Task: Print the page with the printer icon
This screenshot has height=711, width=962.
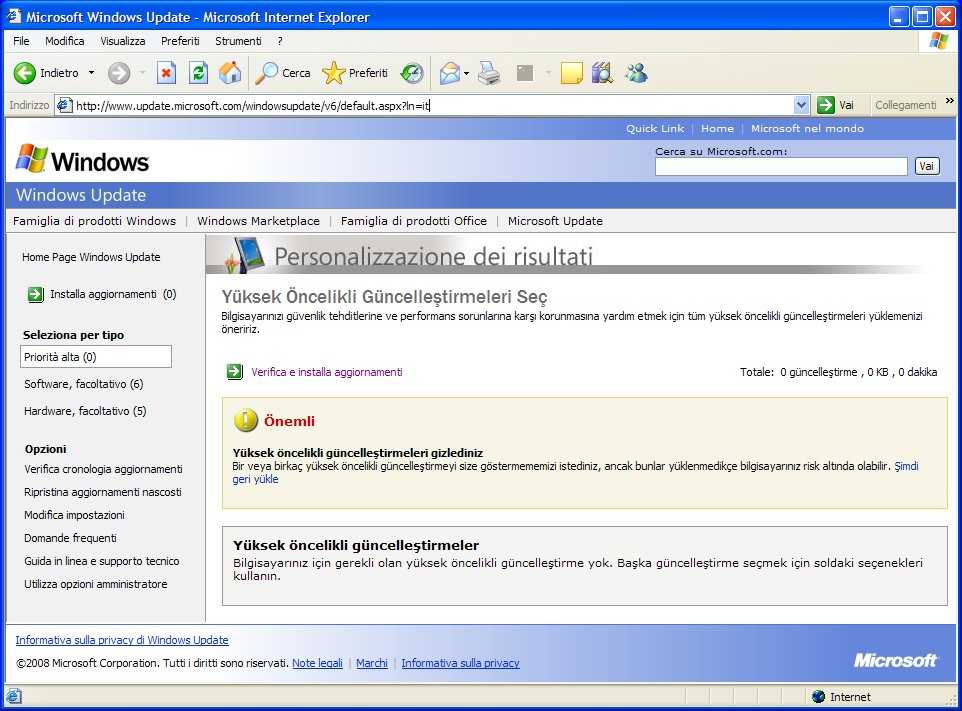Action: coord(489,73)
